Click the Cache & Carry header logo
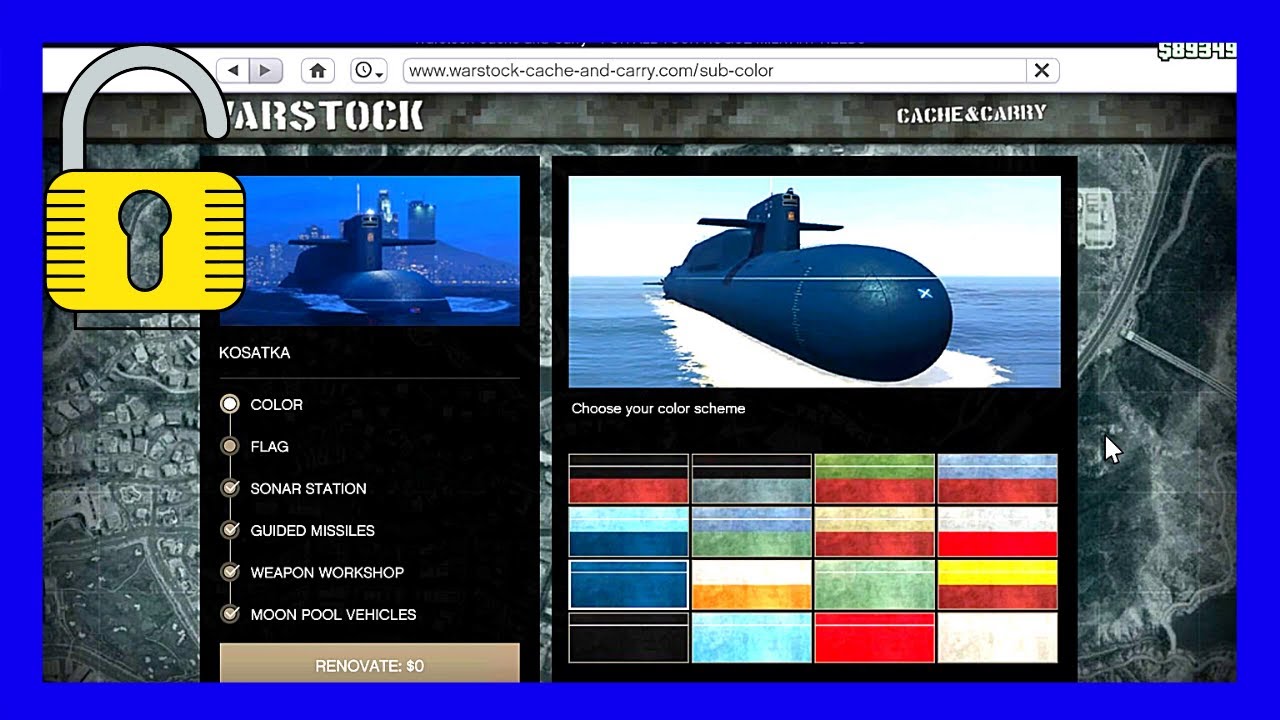1280x720 pixels. (x=971, y=114)
